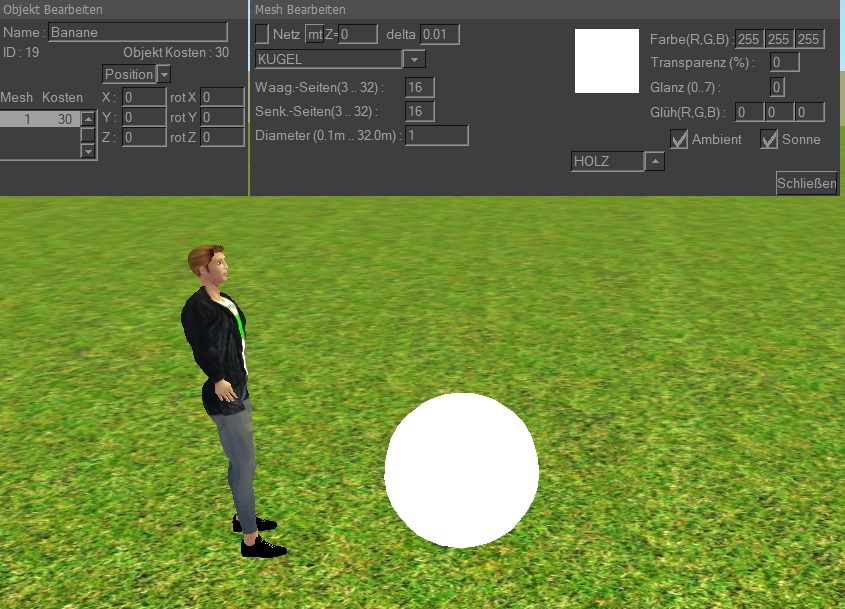Select mesh row 1 in mesh list
The width and height of the screenshot is (845, 609).
pyautogui.click(x=38, y=119)
